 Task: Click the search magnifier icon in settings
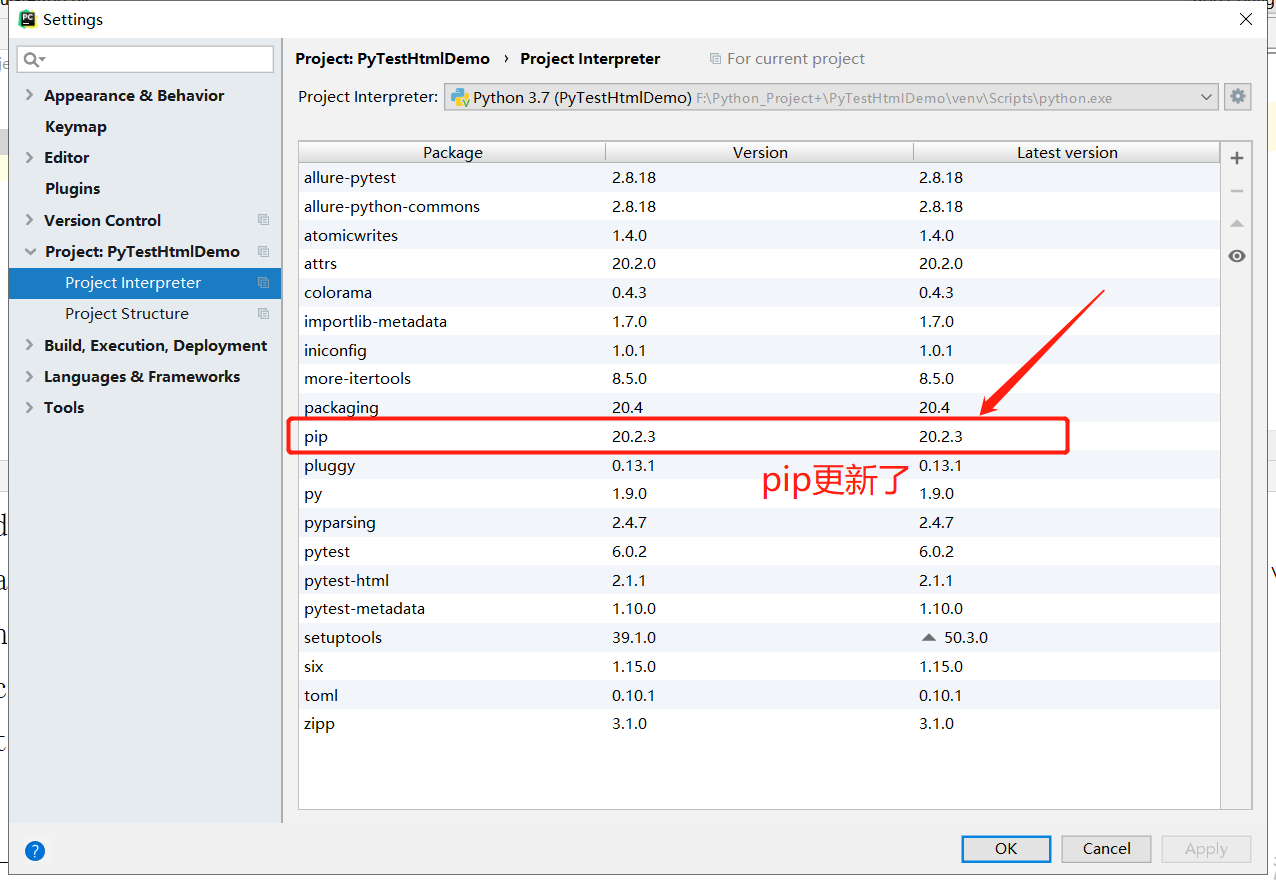tap(34, 60)
